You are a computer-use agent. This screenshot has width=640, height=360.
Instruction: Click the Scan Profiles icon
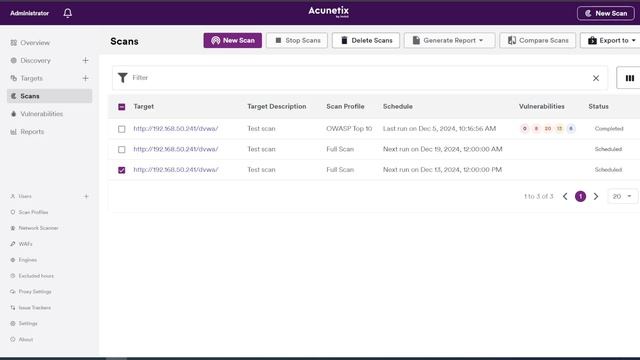tap(13, 212)
